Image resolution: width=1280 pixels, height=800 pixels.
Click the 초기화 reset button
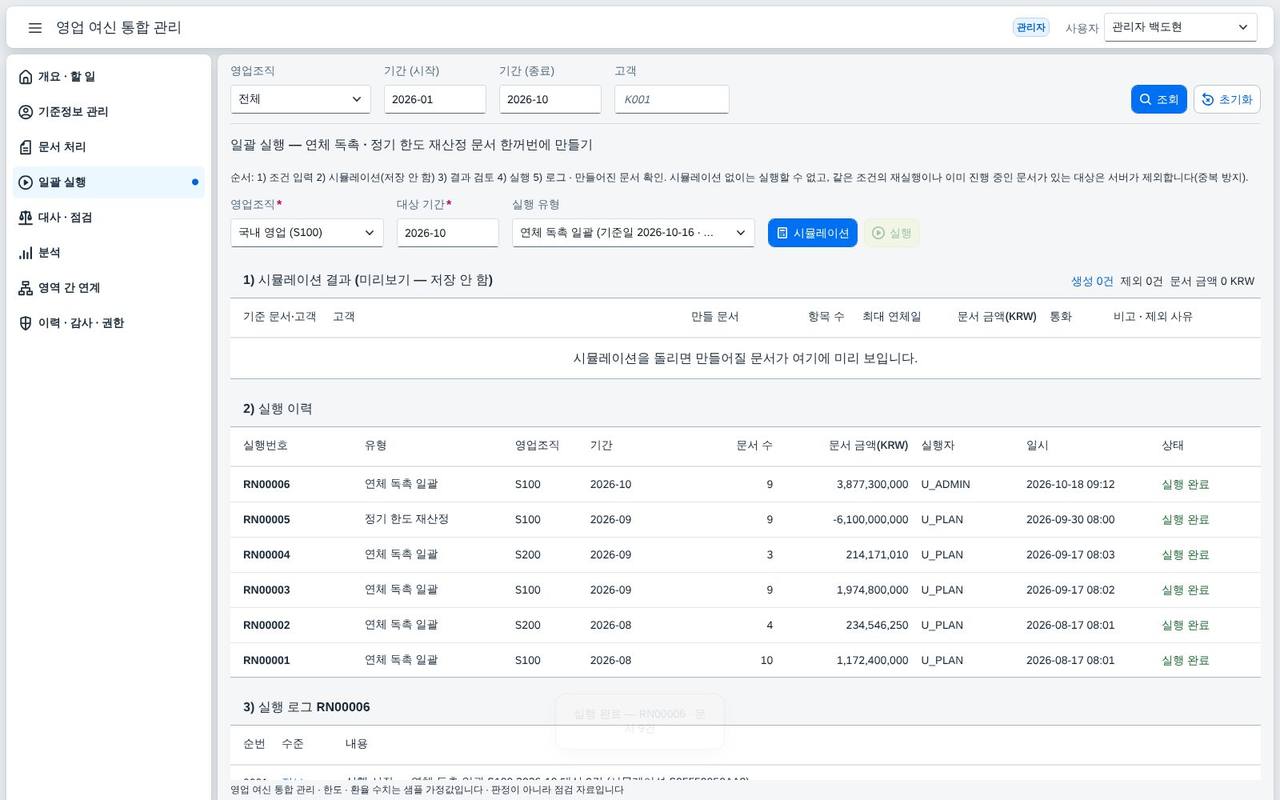click(x=1227, y=99)
